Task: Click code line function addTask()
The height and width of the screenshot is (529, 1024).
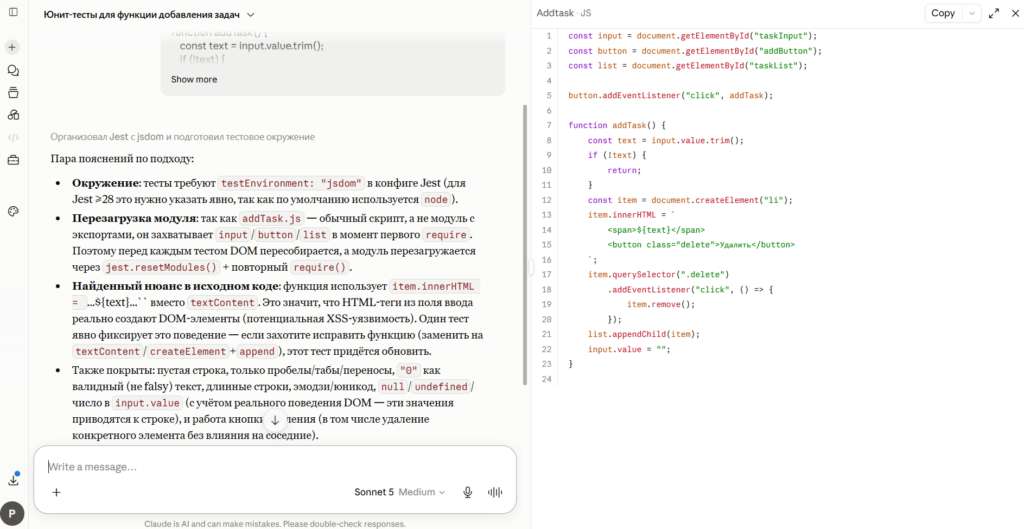Action: (617, 125)
